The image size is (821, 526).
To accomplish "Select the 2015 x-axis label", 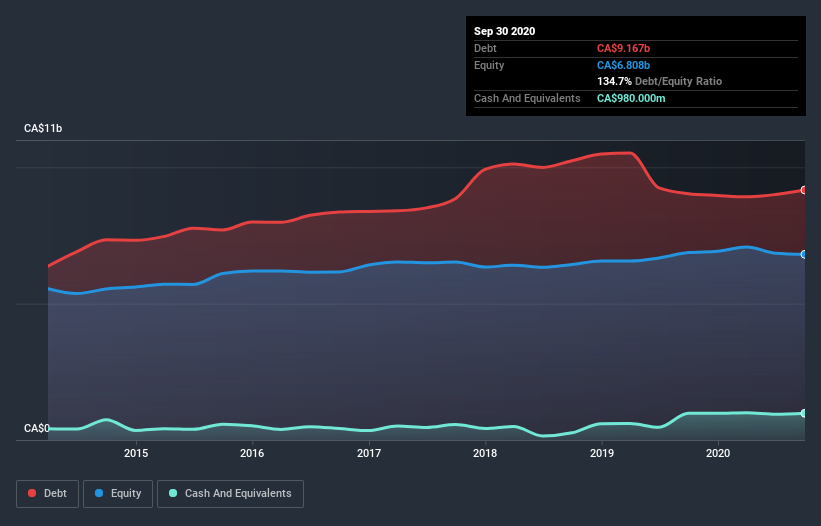I will (x=136, y=453).
